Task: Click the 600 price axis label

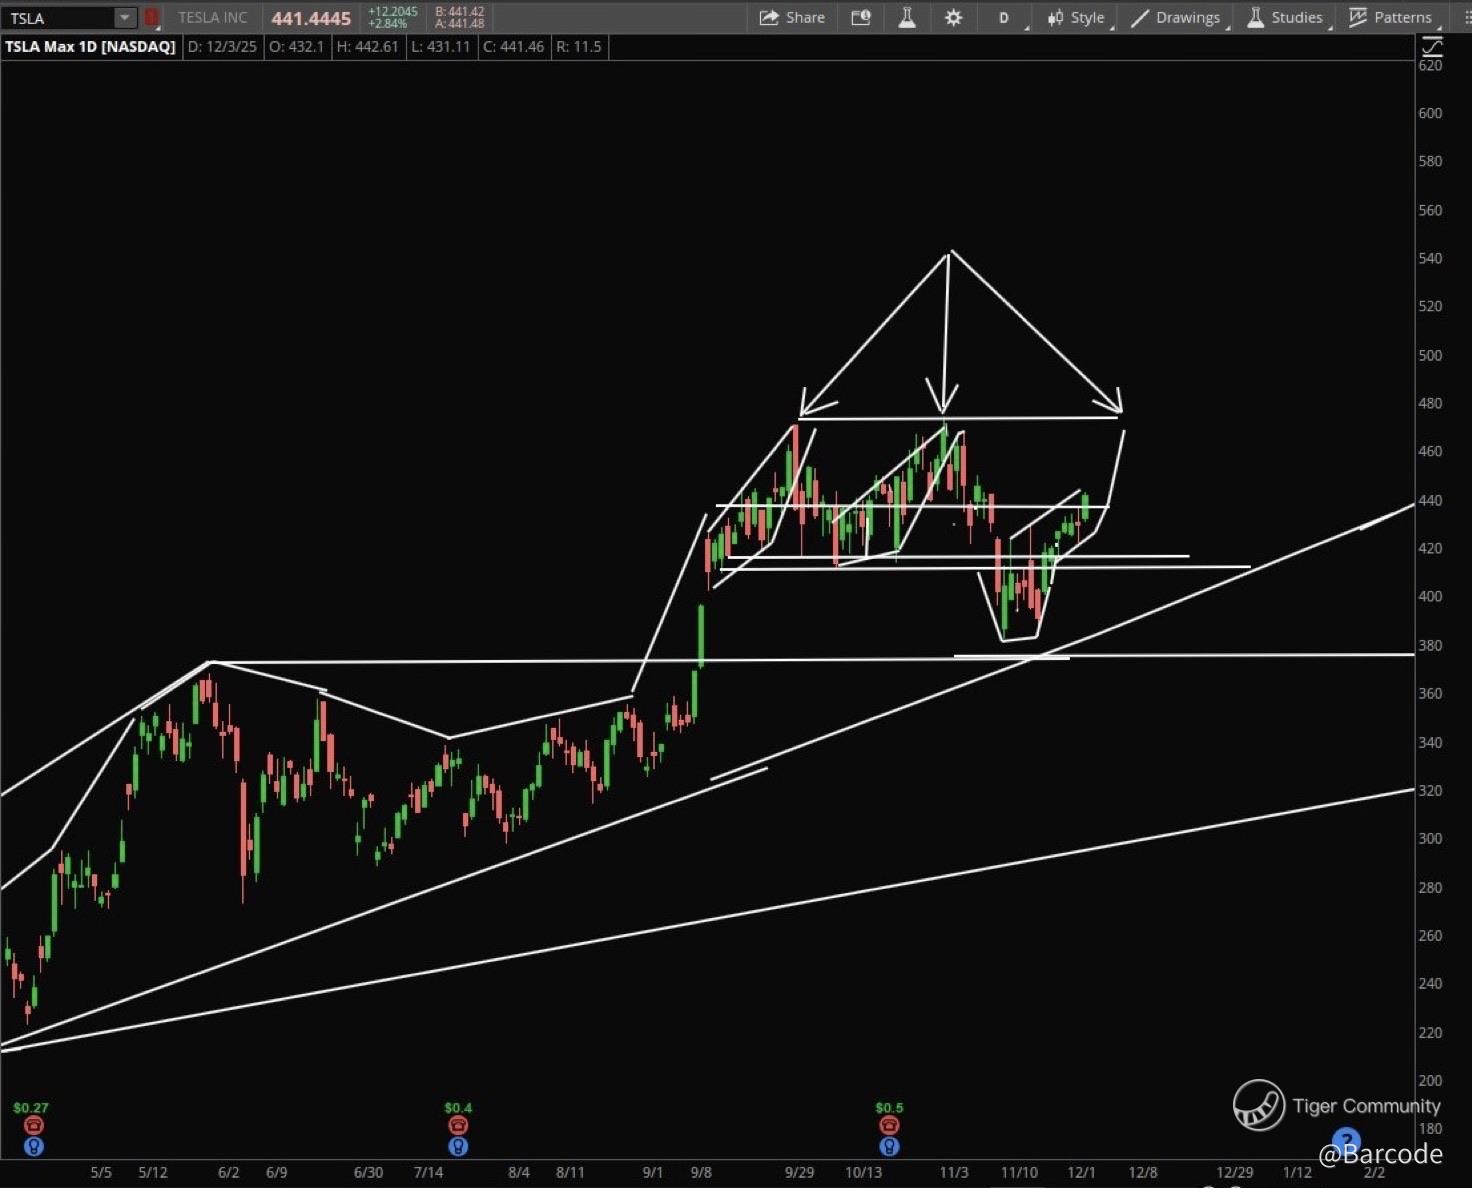Action: [x=1431, y=113]
